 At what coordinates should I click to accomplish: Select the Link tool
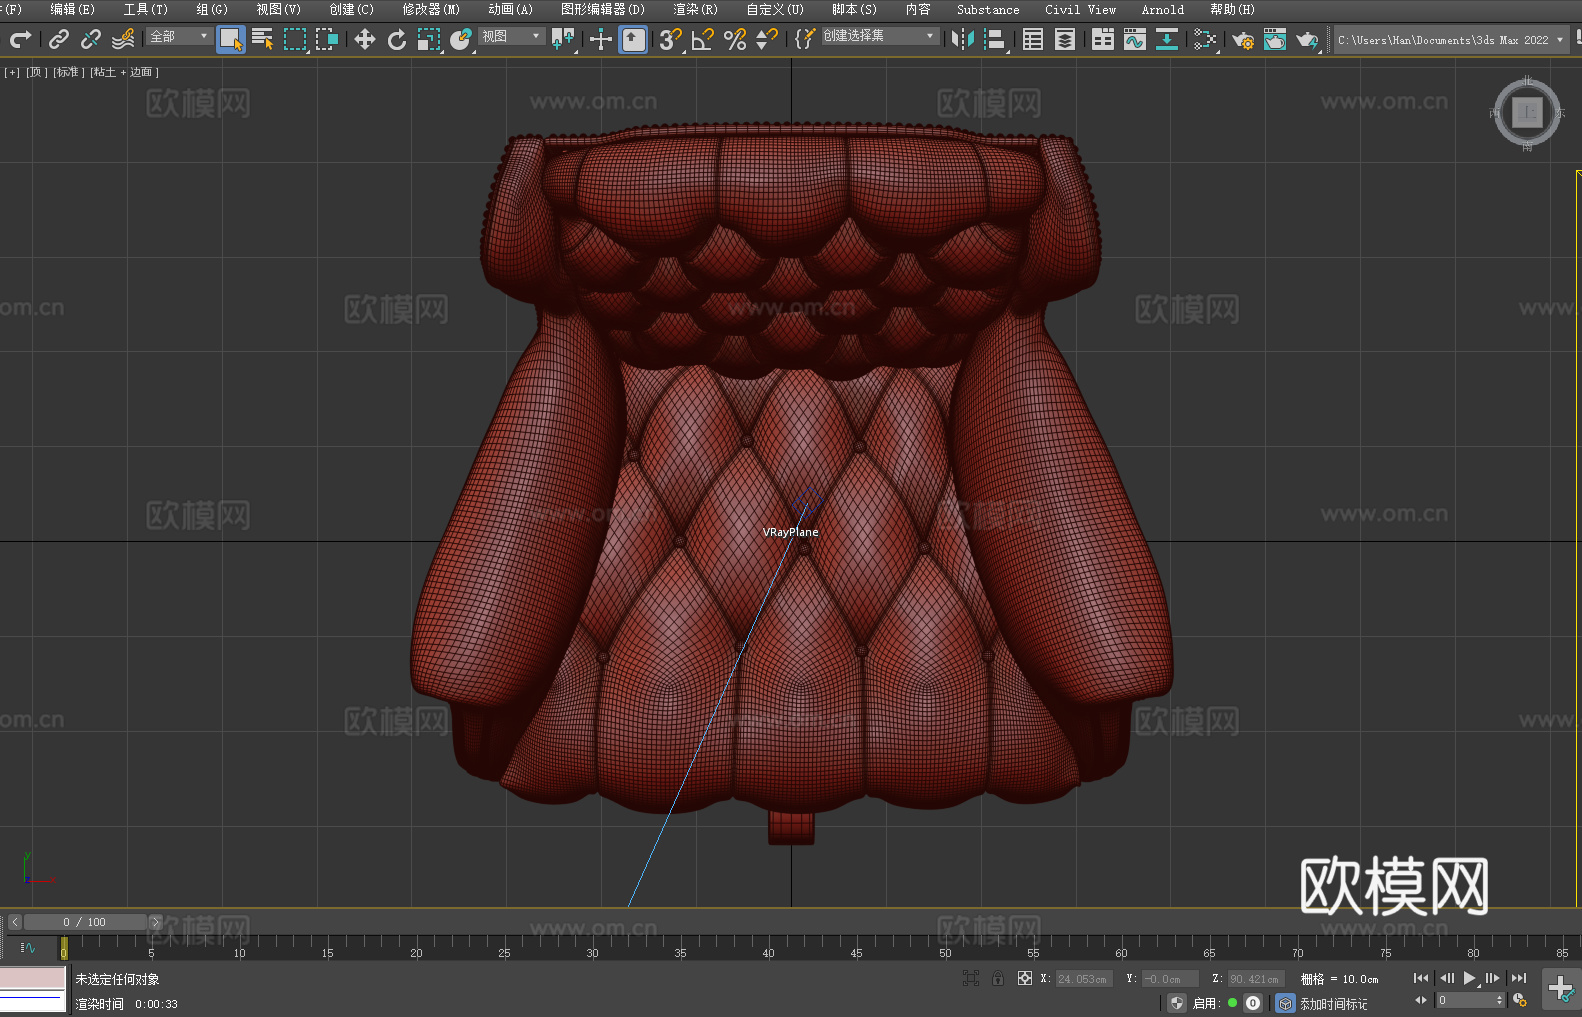click(59, 39)
